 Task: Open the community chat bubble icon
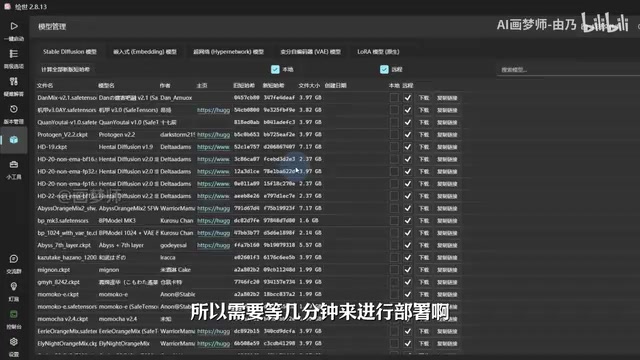coord(14,259)
